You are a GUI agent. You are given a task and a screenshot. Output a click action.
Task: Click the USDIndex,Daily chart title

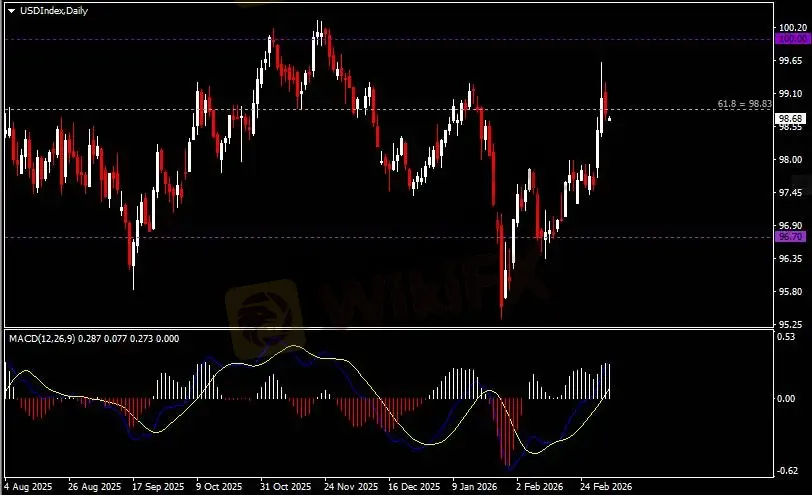(54, 11)
